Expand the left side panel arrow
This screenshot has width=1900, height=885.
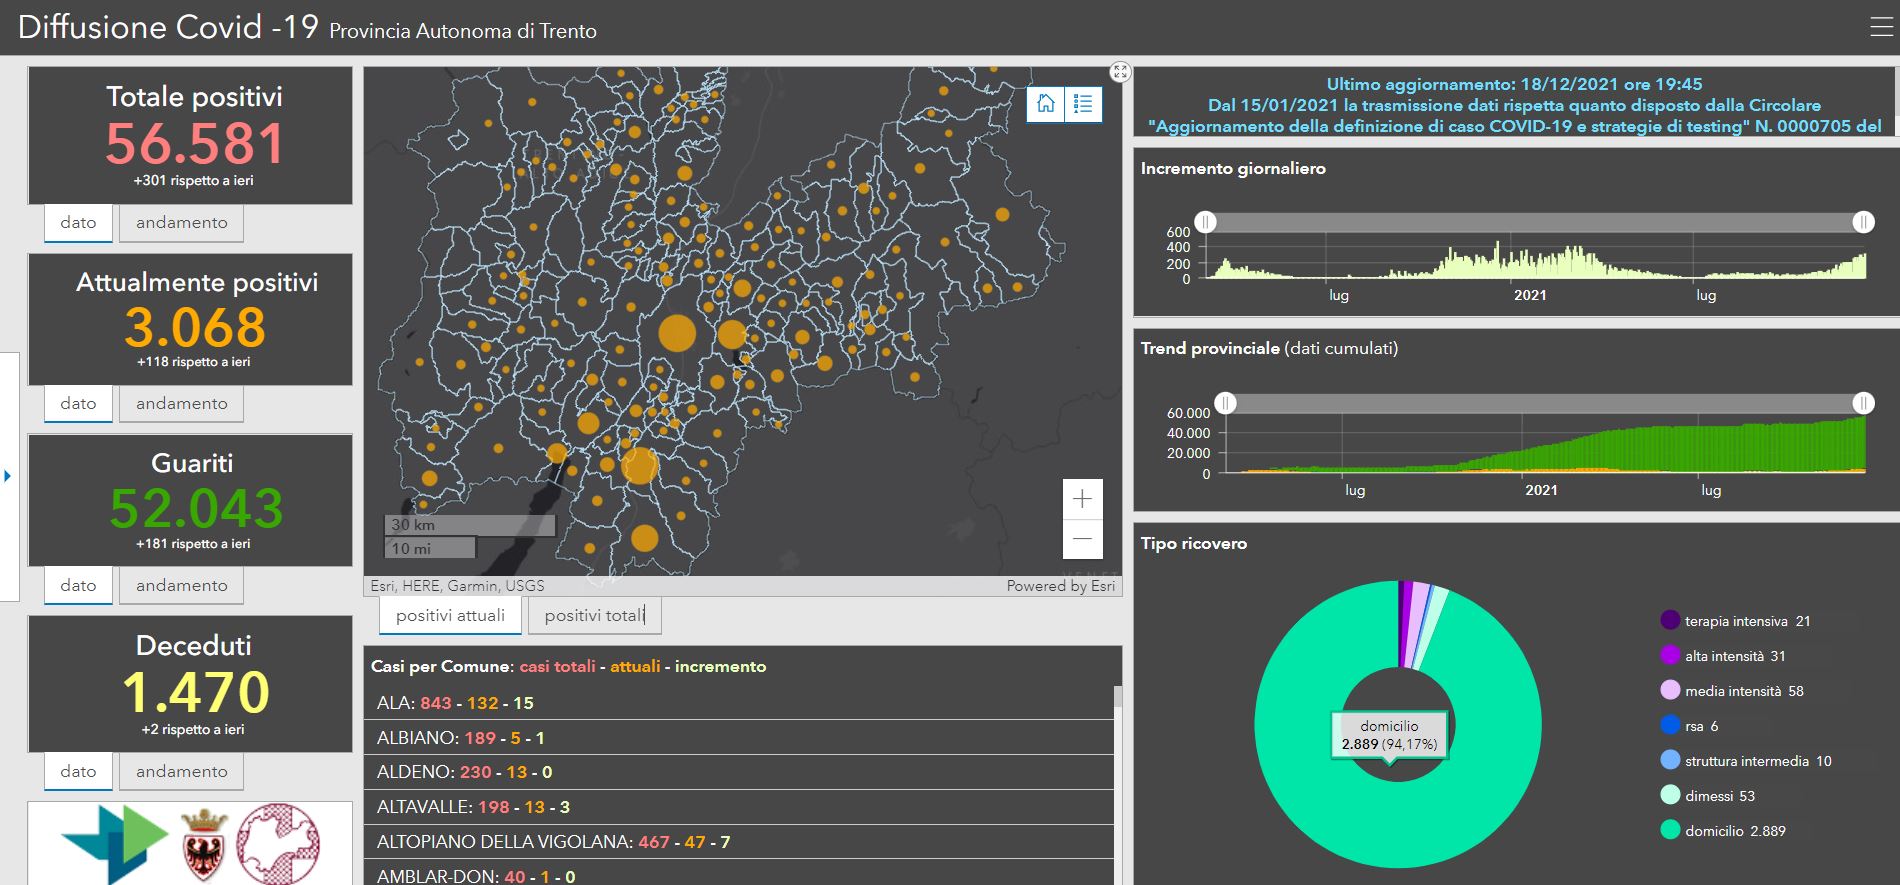(8, 476)
